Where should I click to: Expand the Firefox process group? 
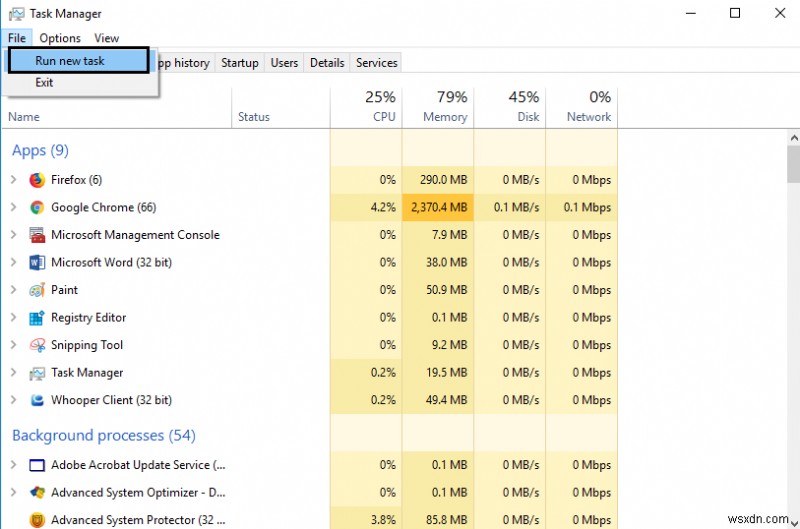[x=14, y=180]
